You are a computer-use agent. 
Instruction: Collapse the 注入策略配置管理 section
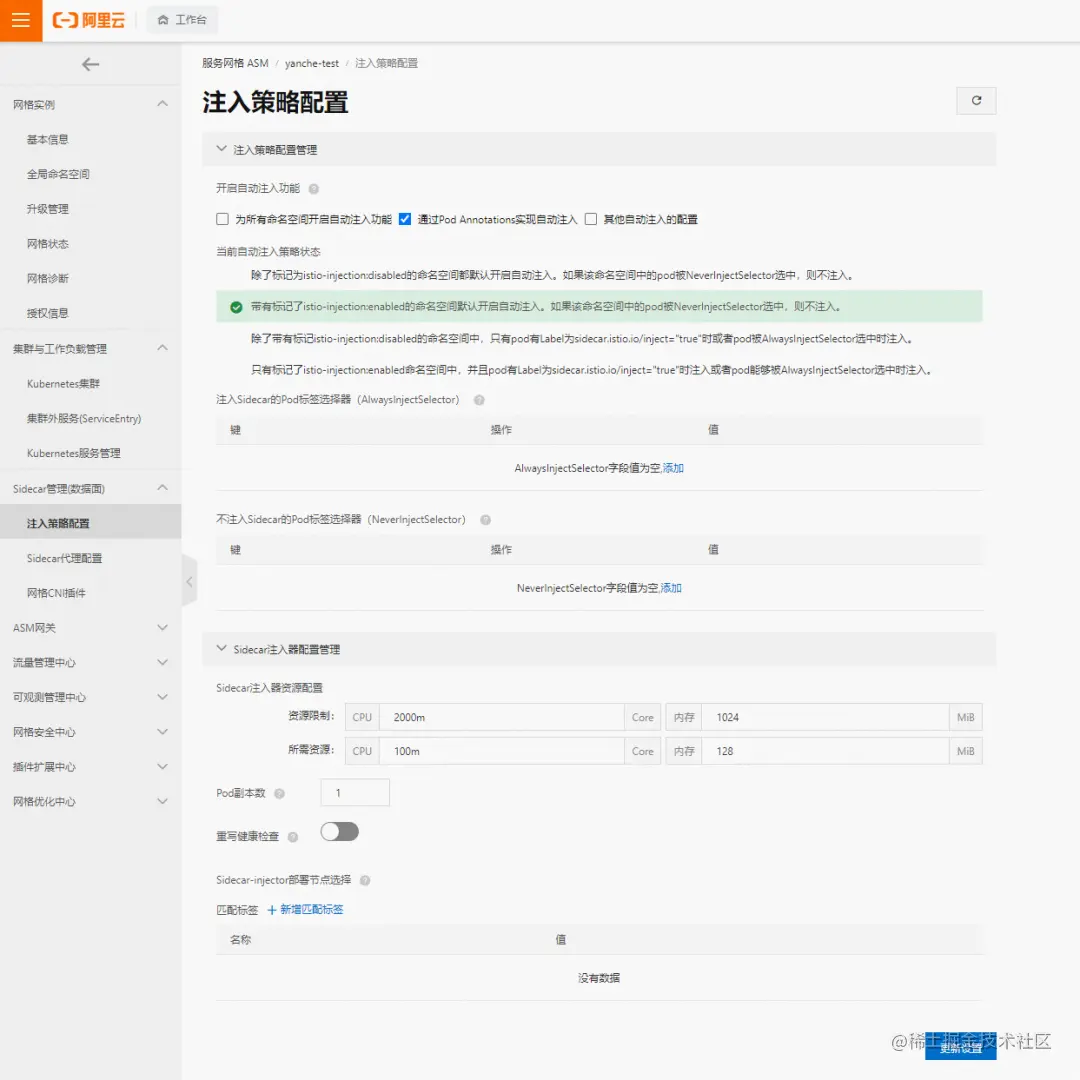[x=221, y=149]
